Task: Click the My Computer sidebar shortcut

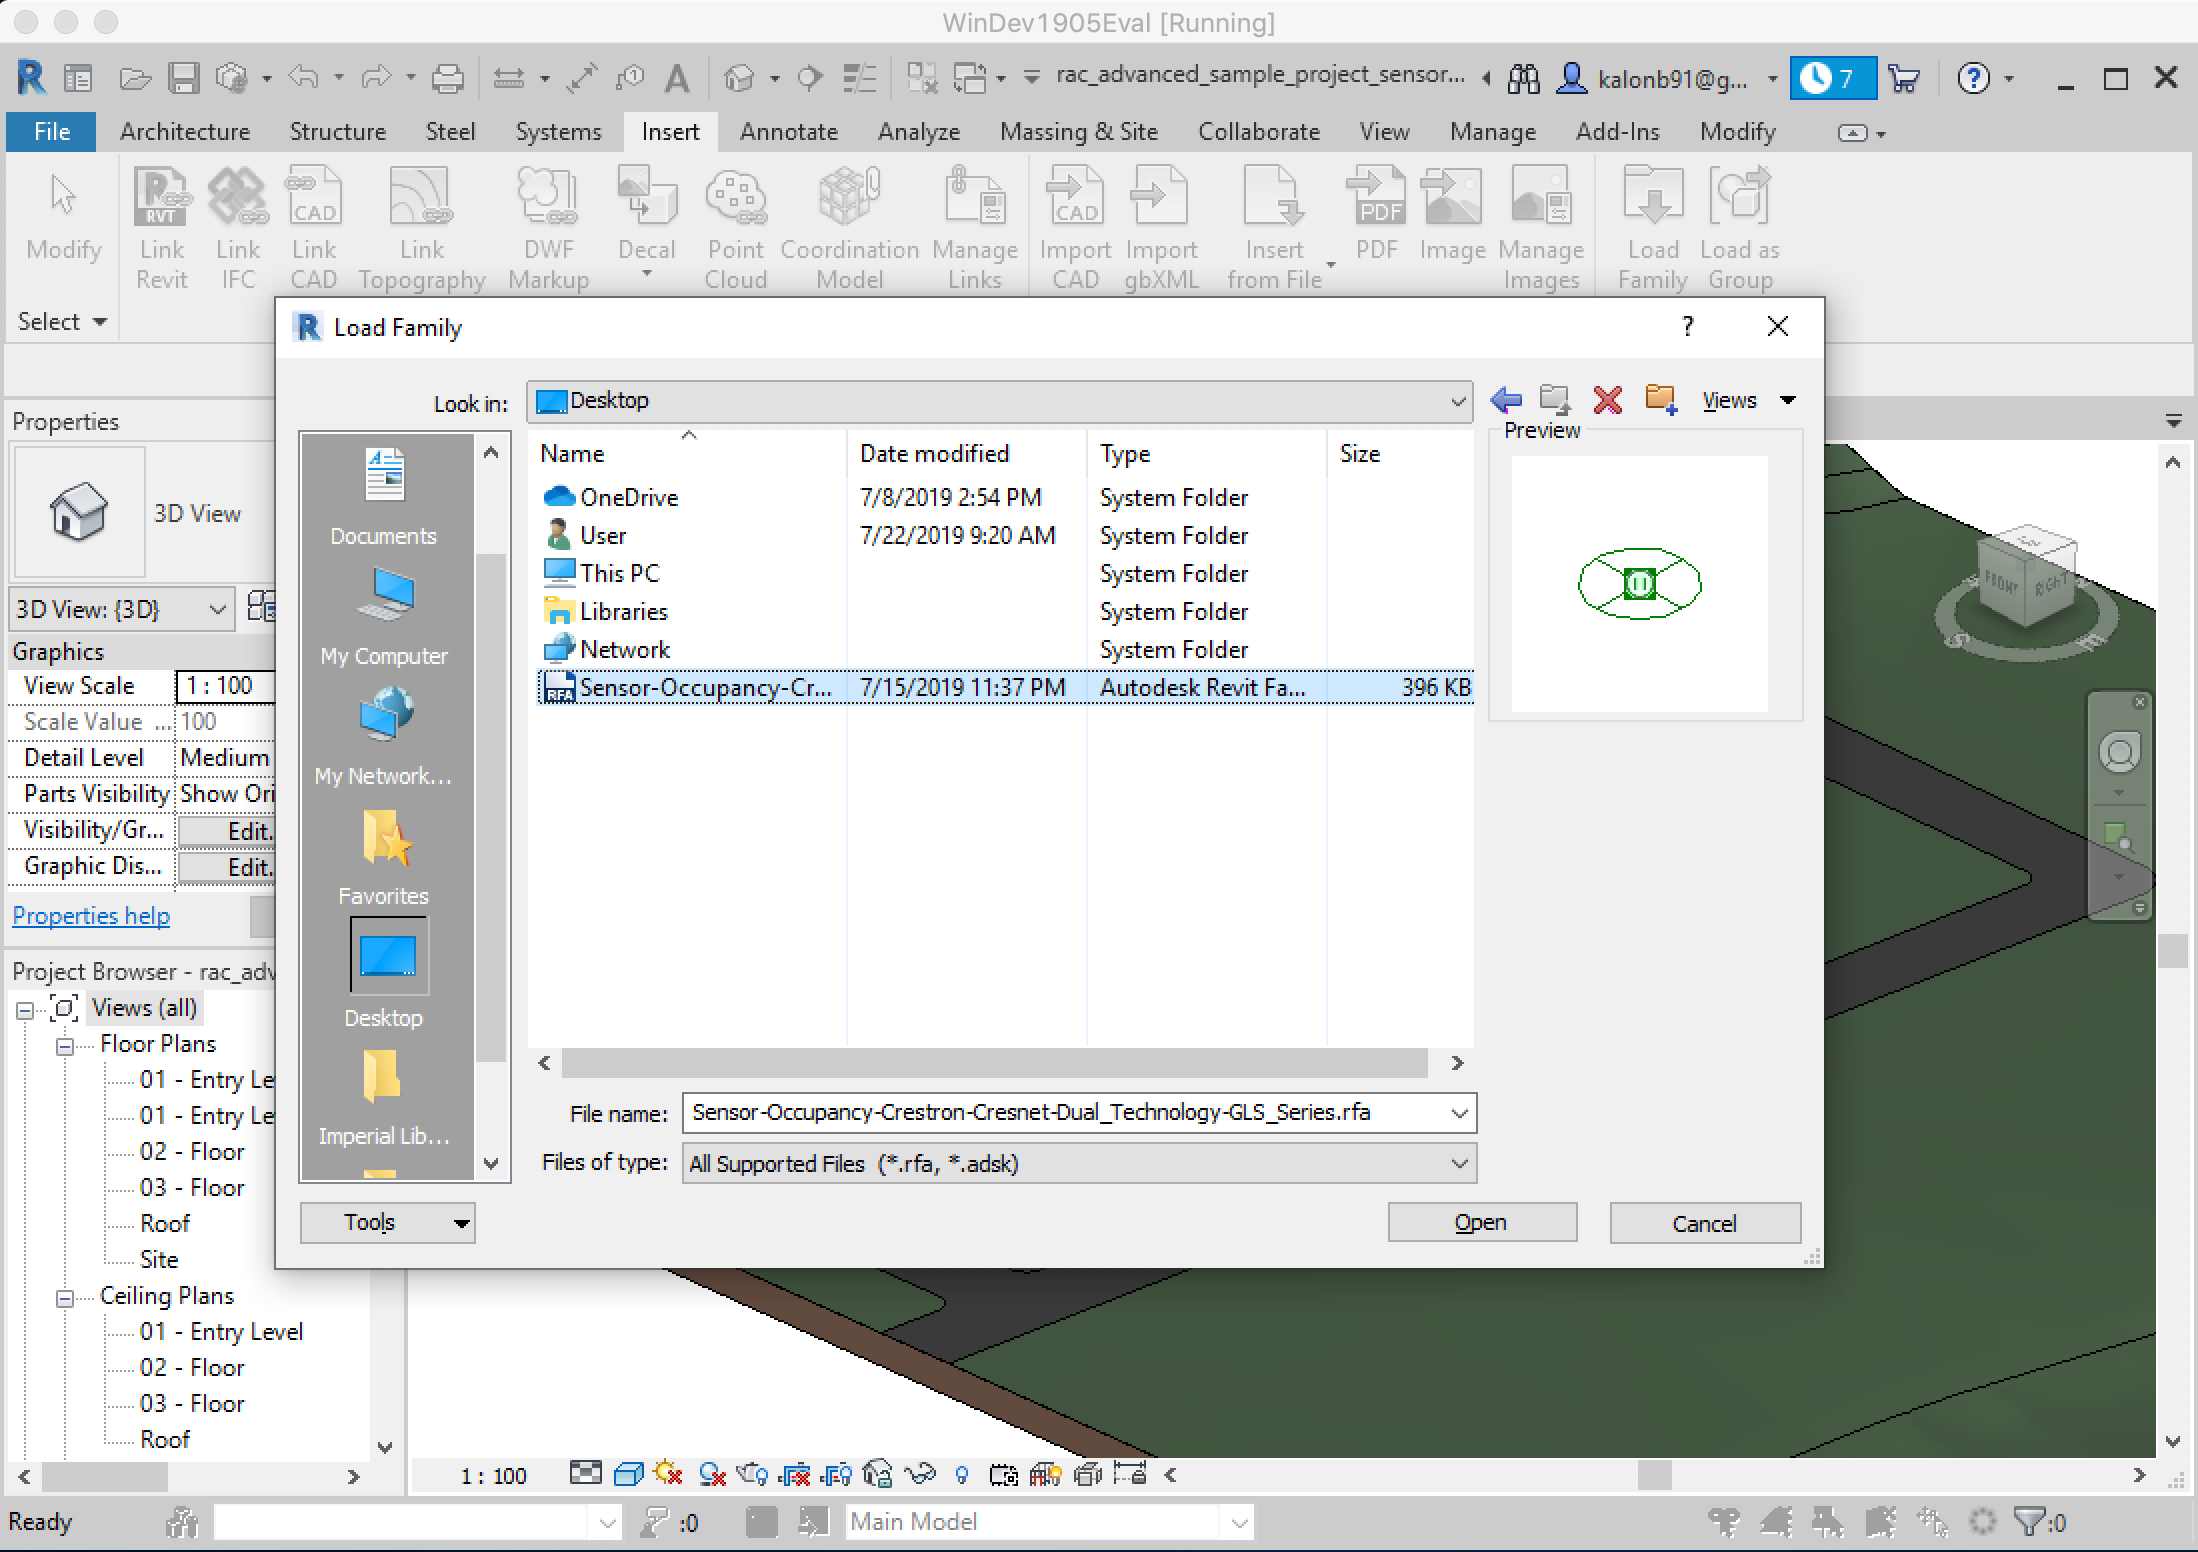Action: point(384,612)
